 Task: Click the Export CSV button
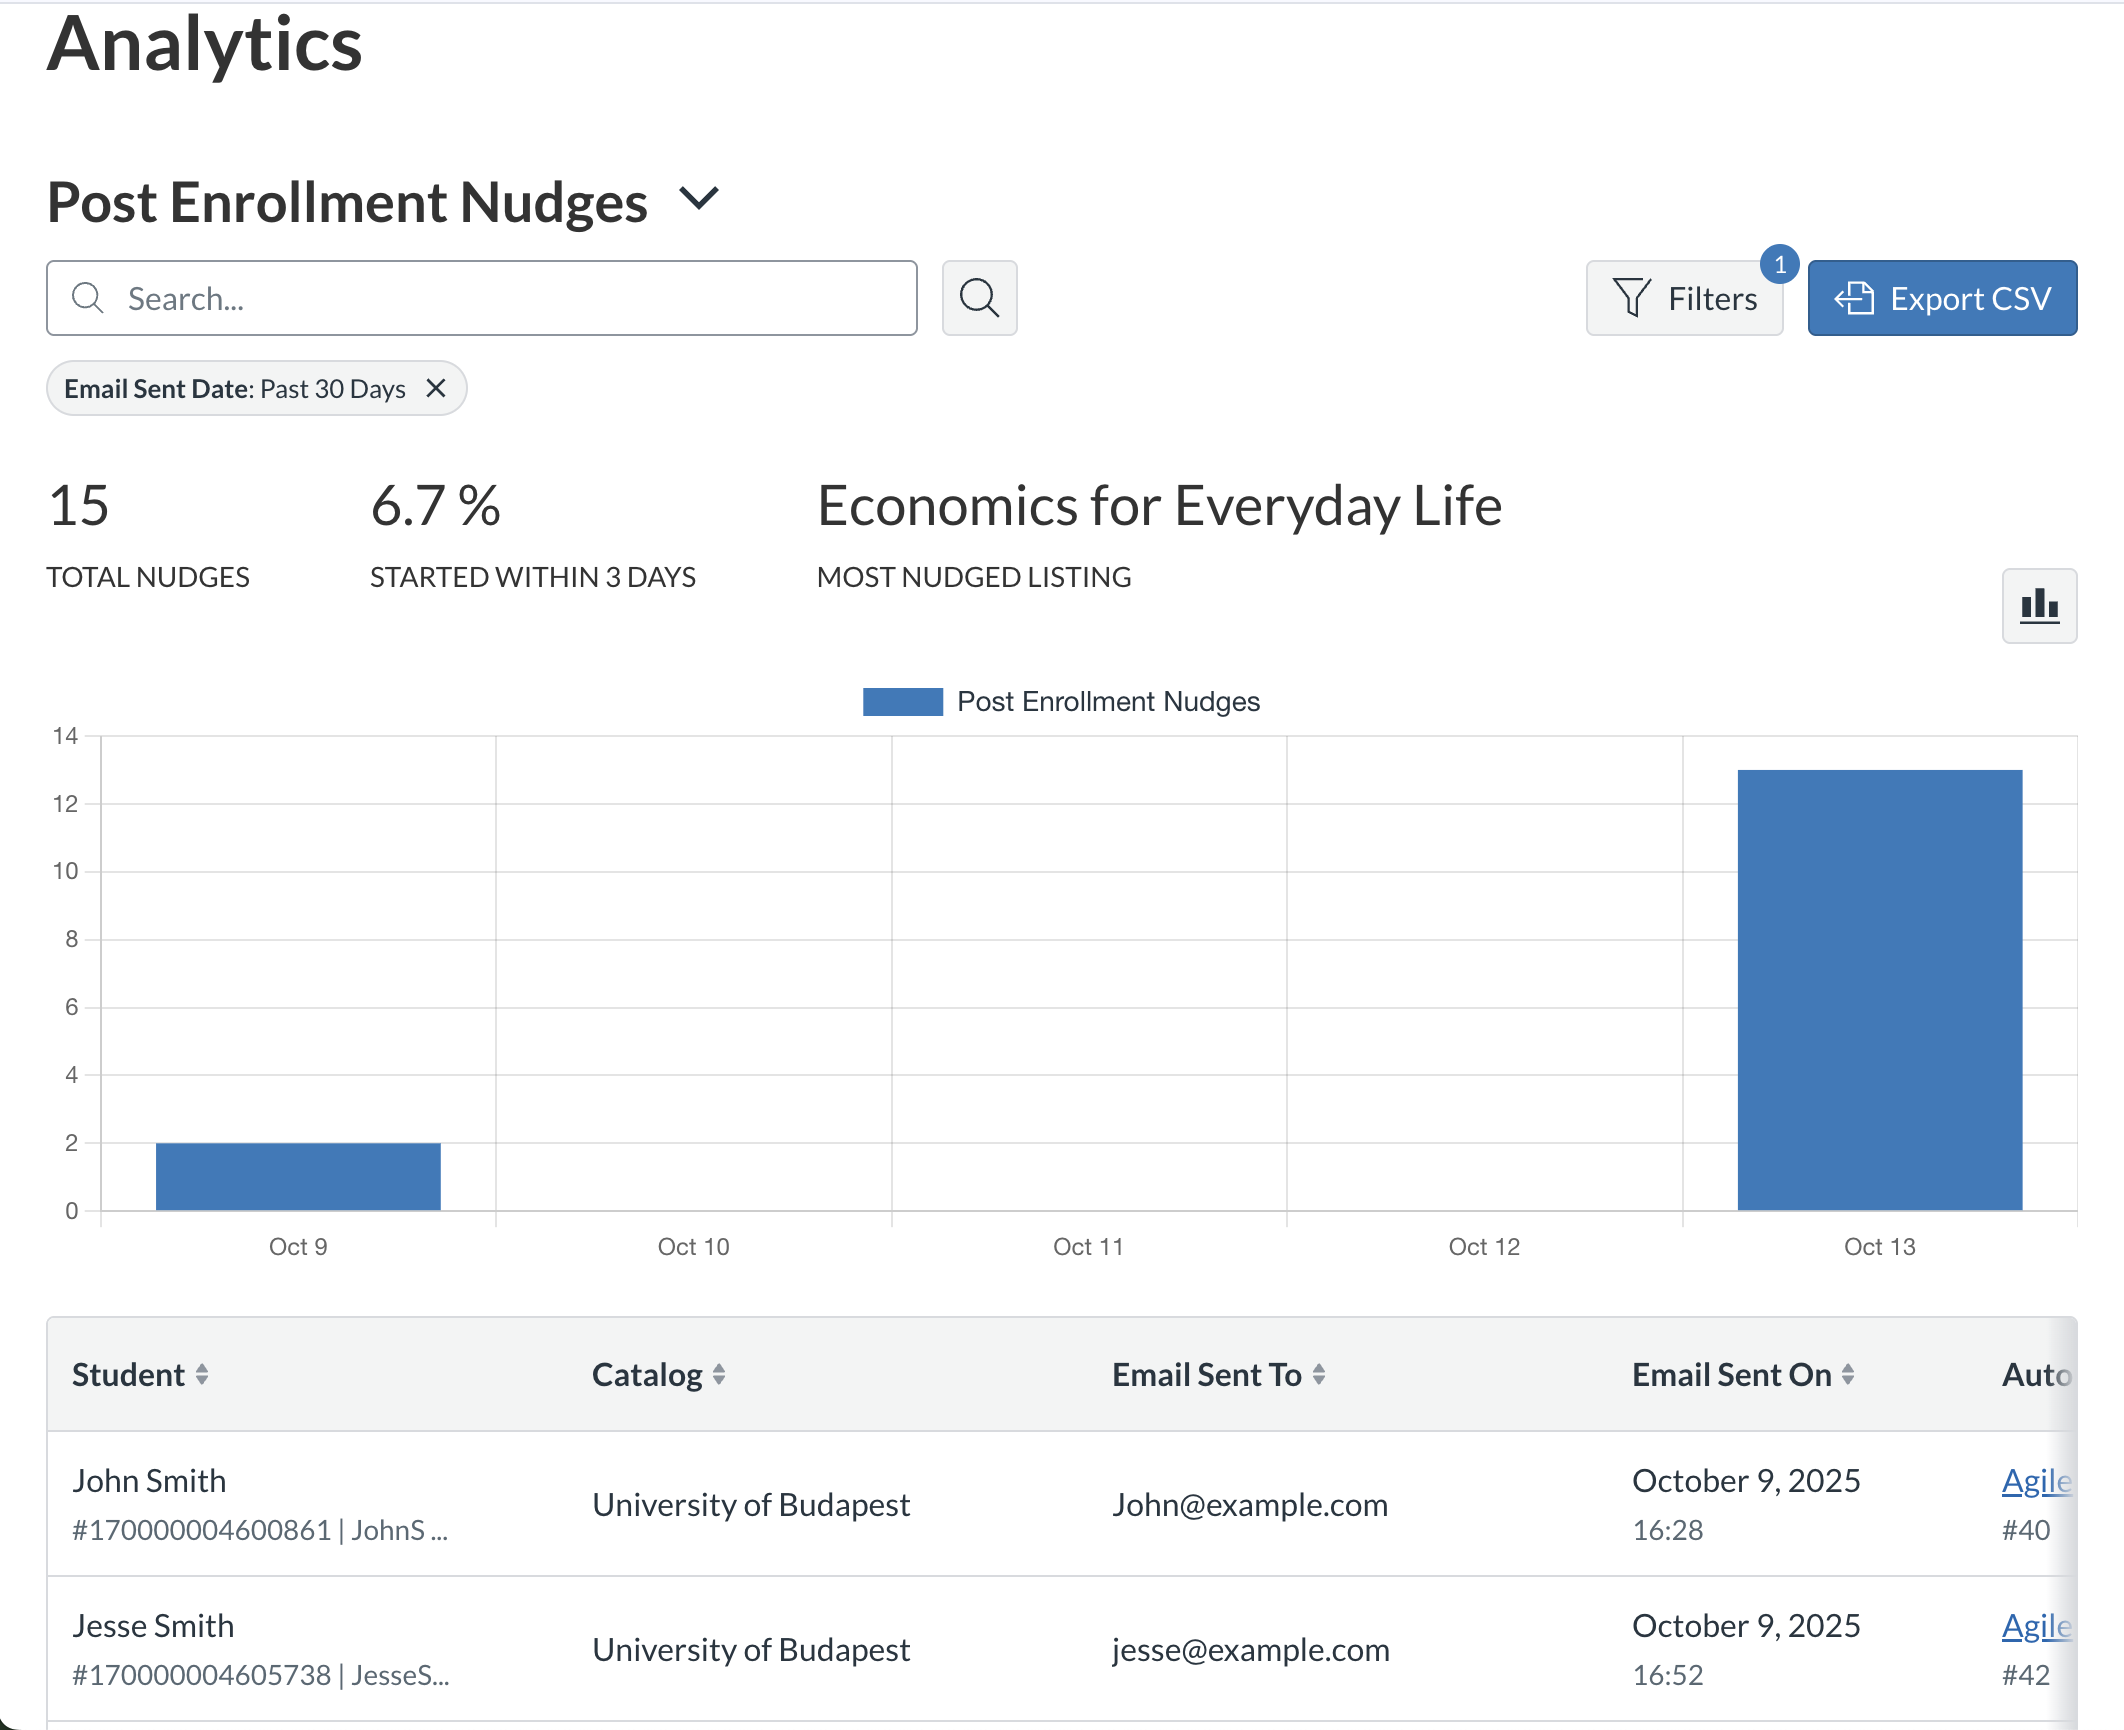[1942, 297]
